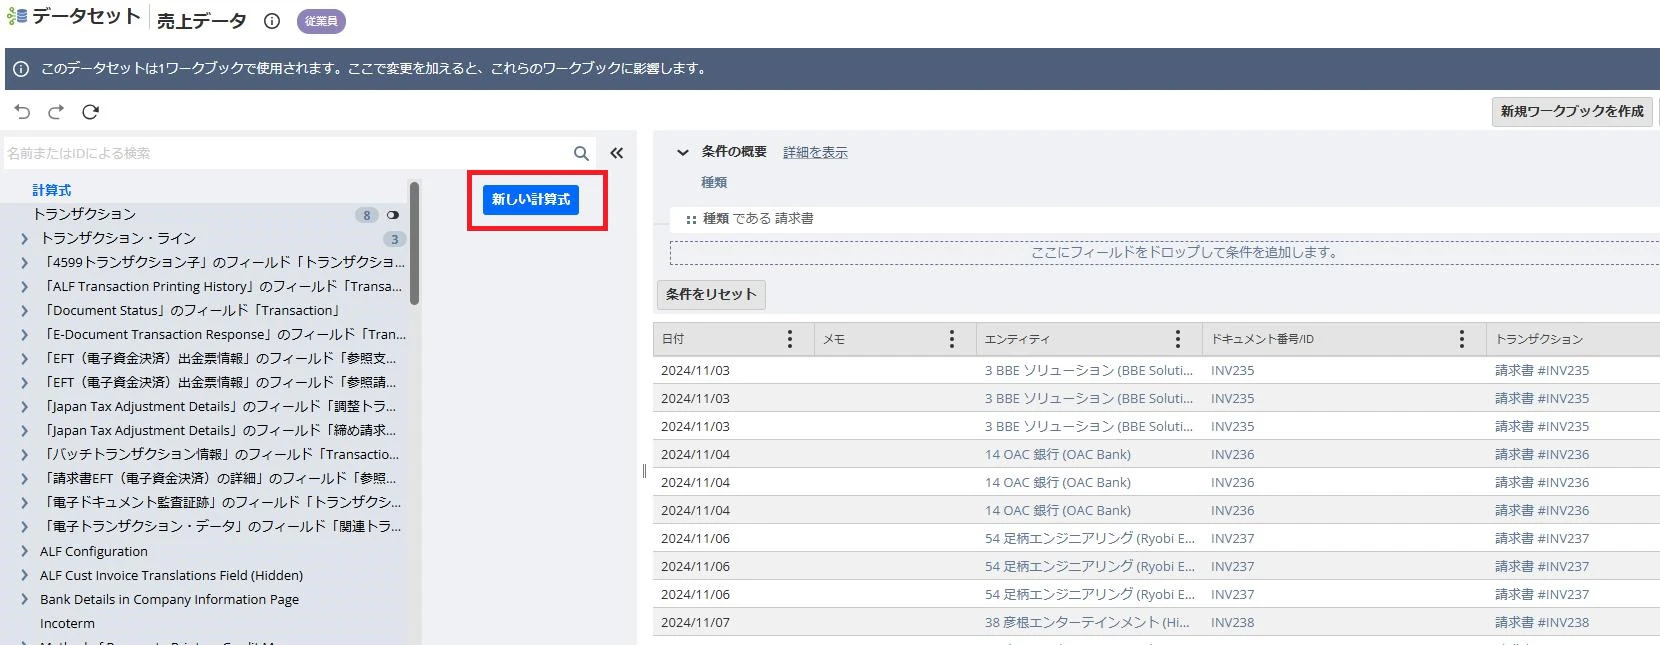Click the info icon in the notification banner
This screenshot has height=645, width=1660.
coord(21,69)
